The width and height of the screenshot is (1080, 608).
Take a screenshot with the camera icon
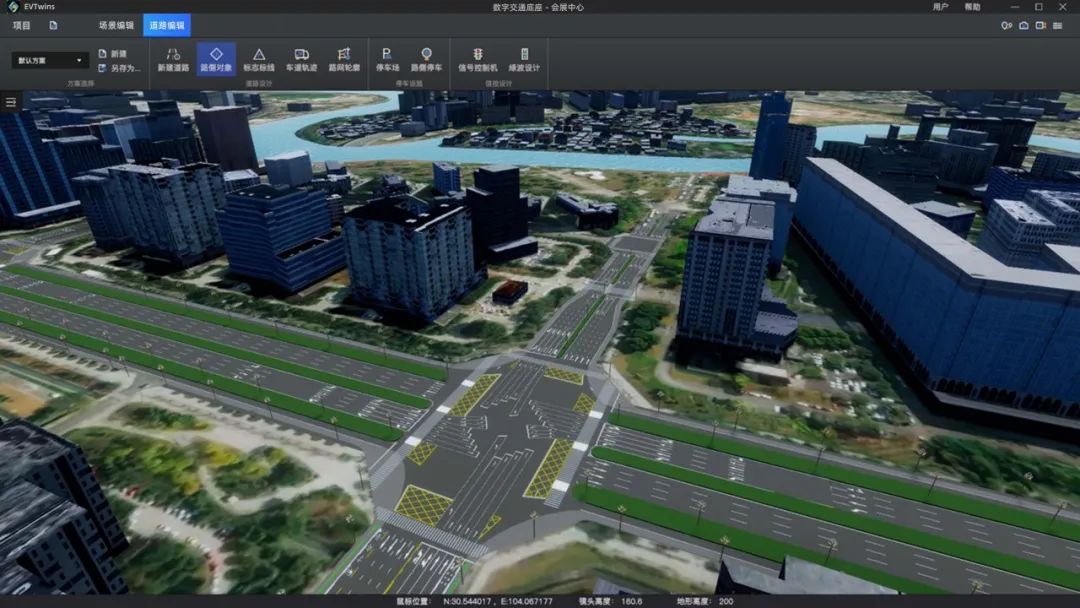click(1024, 25)
